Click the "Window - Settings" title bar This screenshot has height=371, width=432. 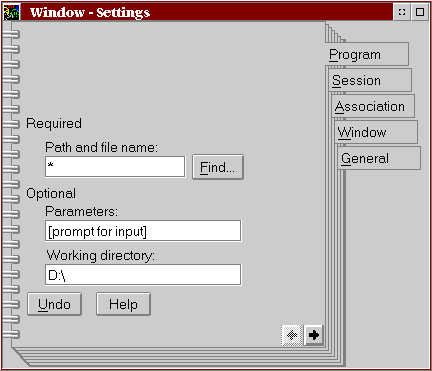pos(207,12)
